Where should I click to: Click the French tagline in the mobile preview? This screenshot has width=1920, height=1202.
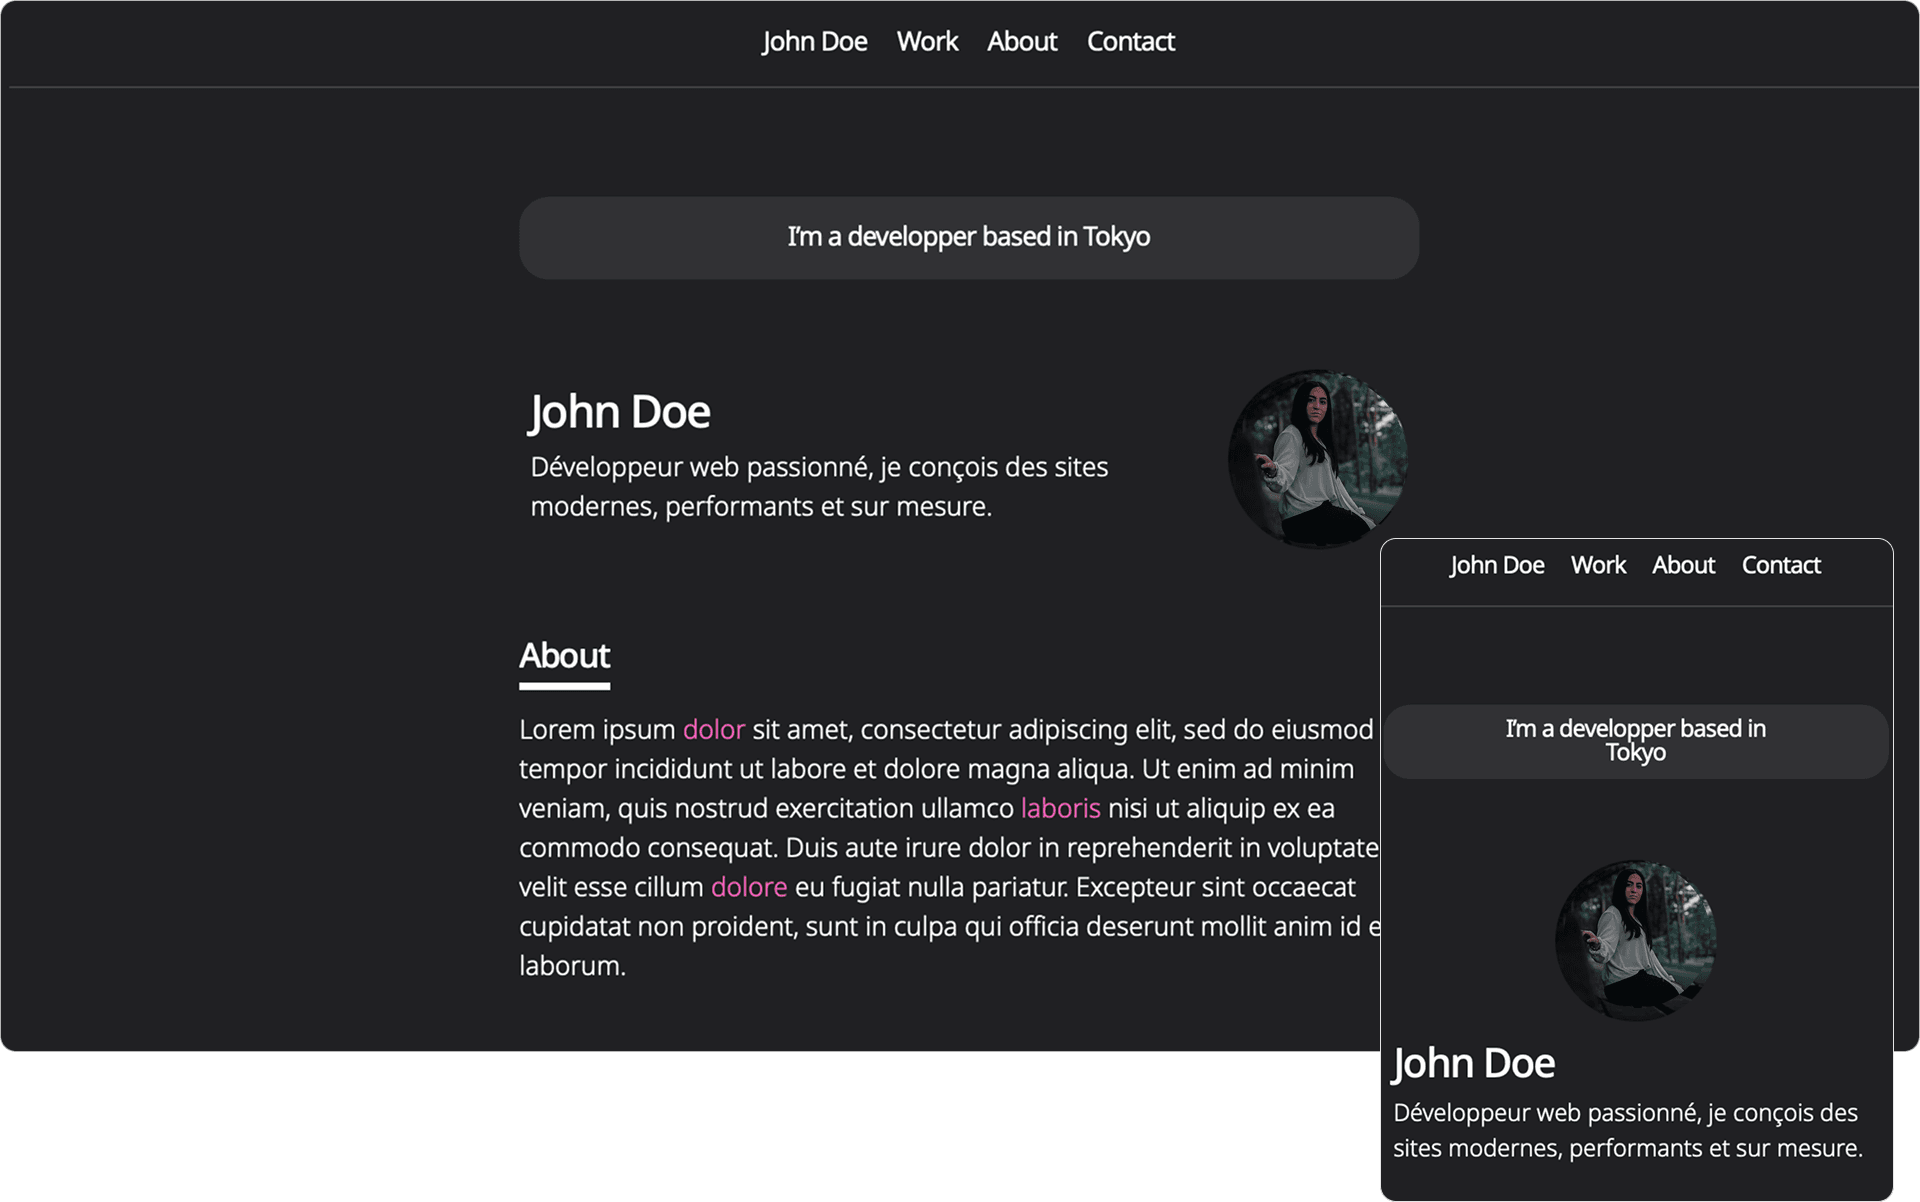[x=1627, y=1131]
